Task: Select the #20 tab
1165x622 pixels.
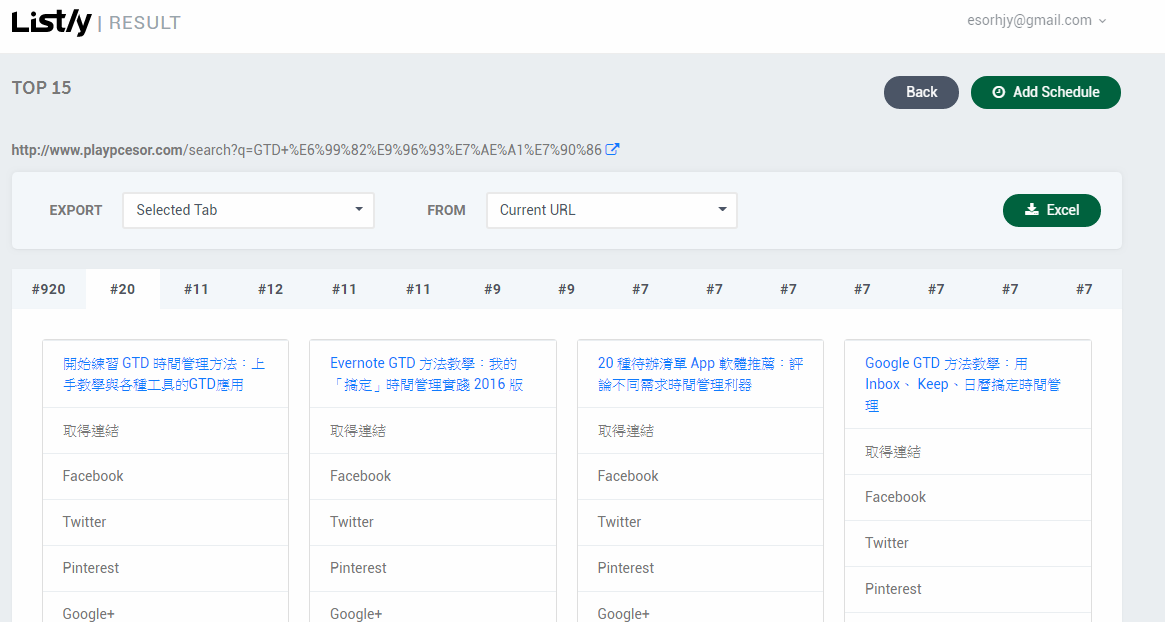Action: [x=123, y=289]
